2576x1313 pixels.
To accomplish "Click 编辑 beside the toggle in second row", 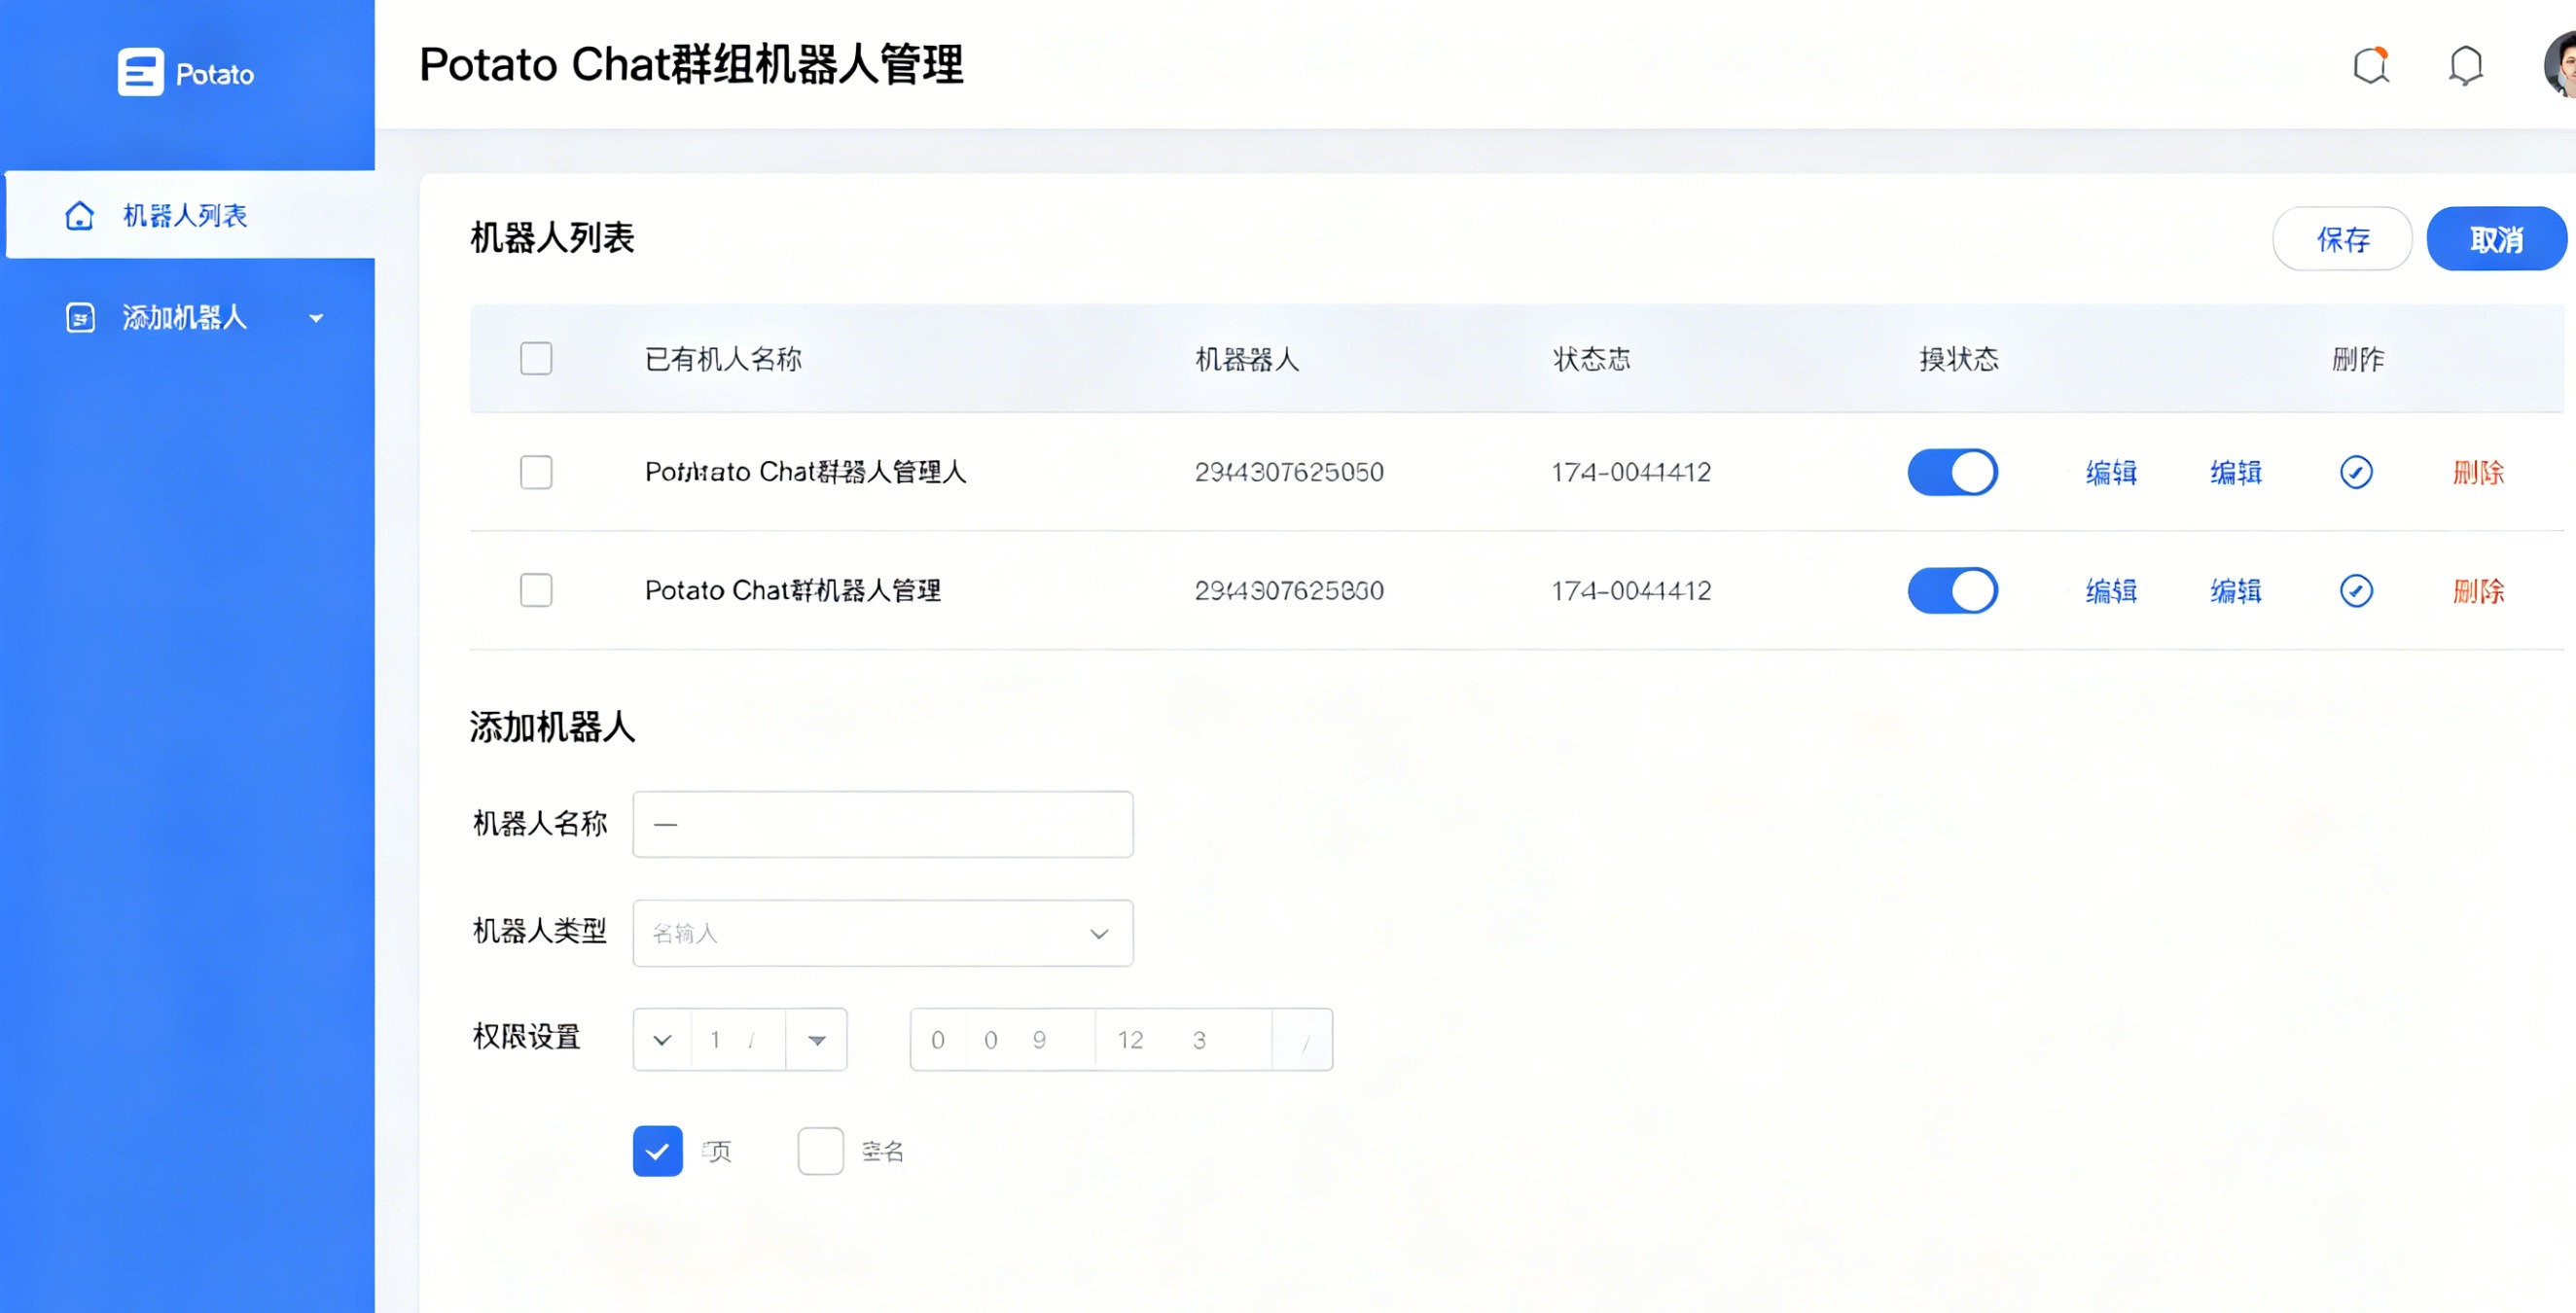I will tap(2111, 591).
